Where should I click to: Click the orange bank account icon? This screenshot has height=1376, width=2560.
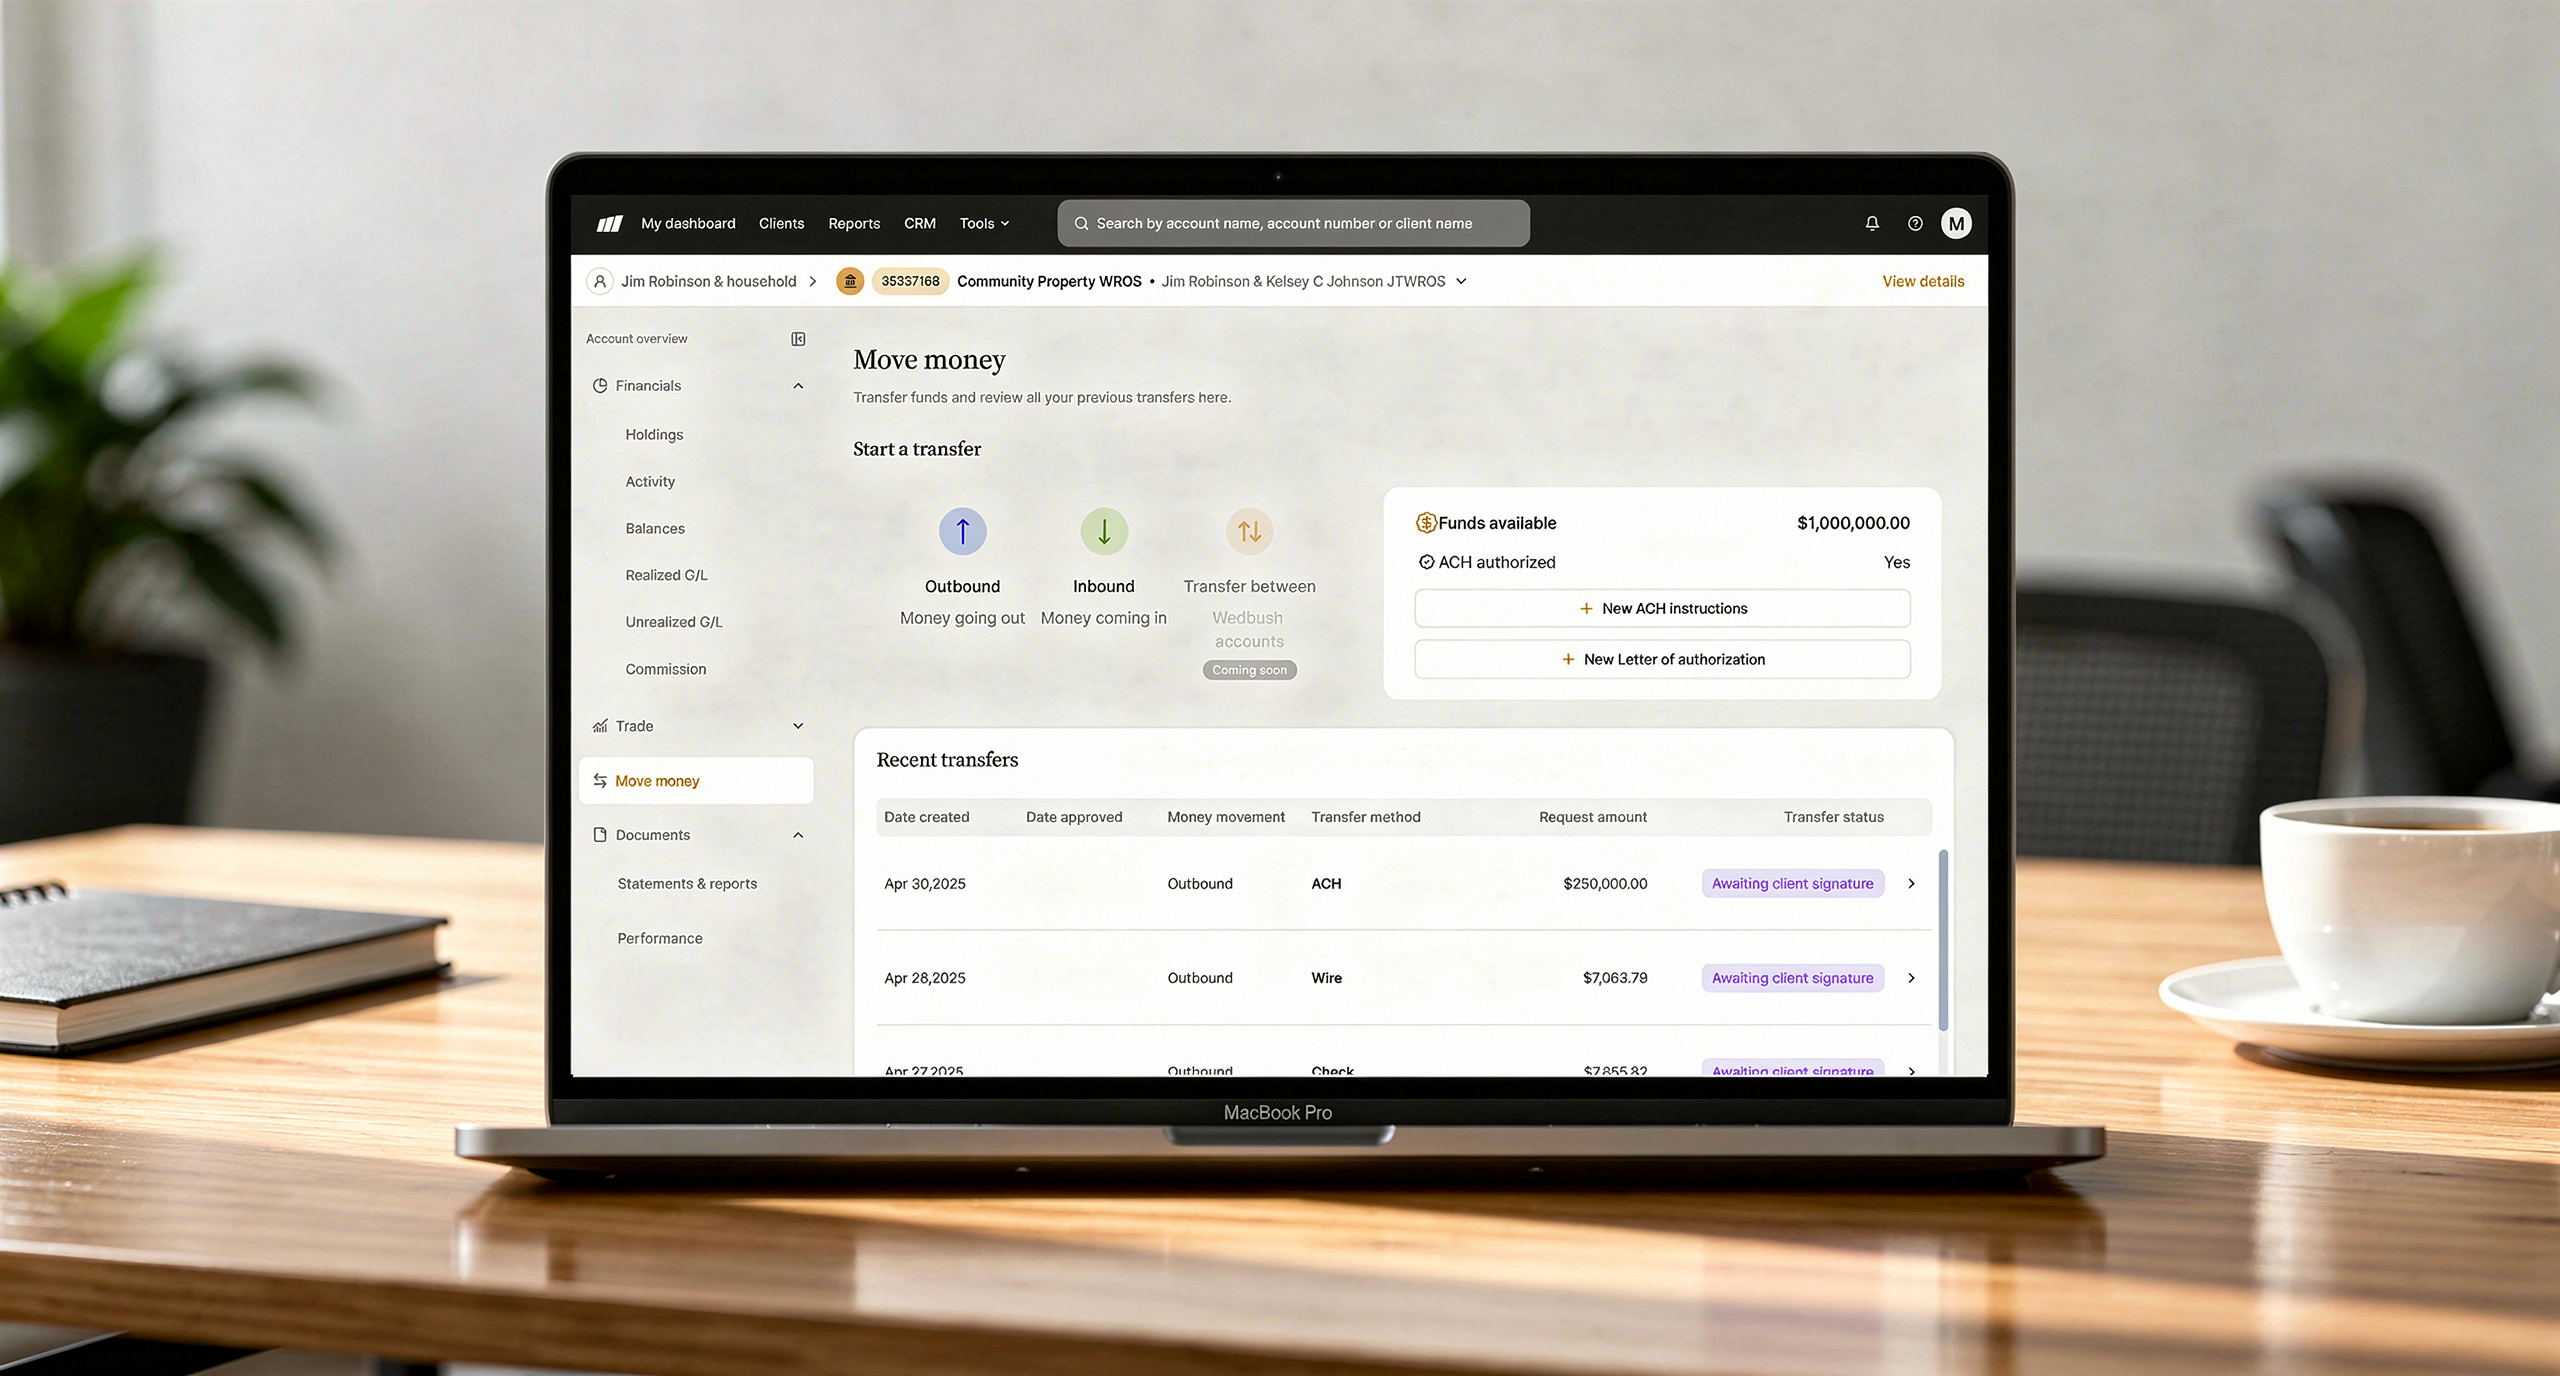(850, 281)
